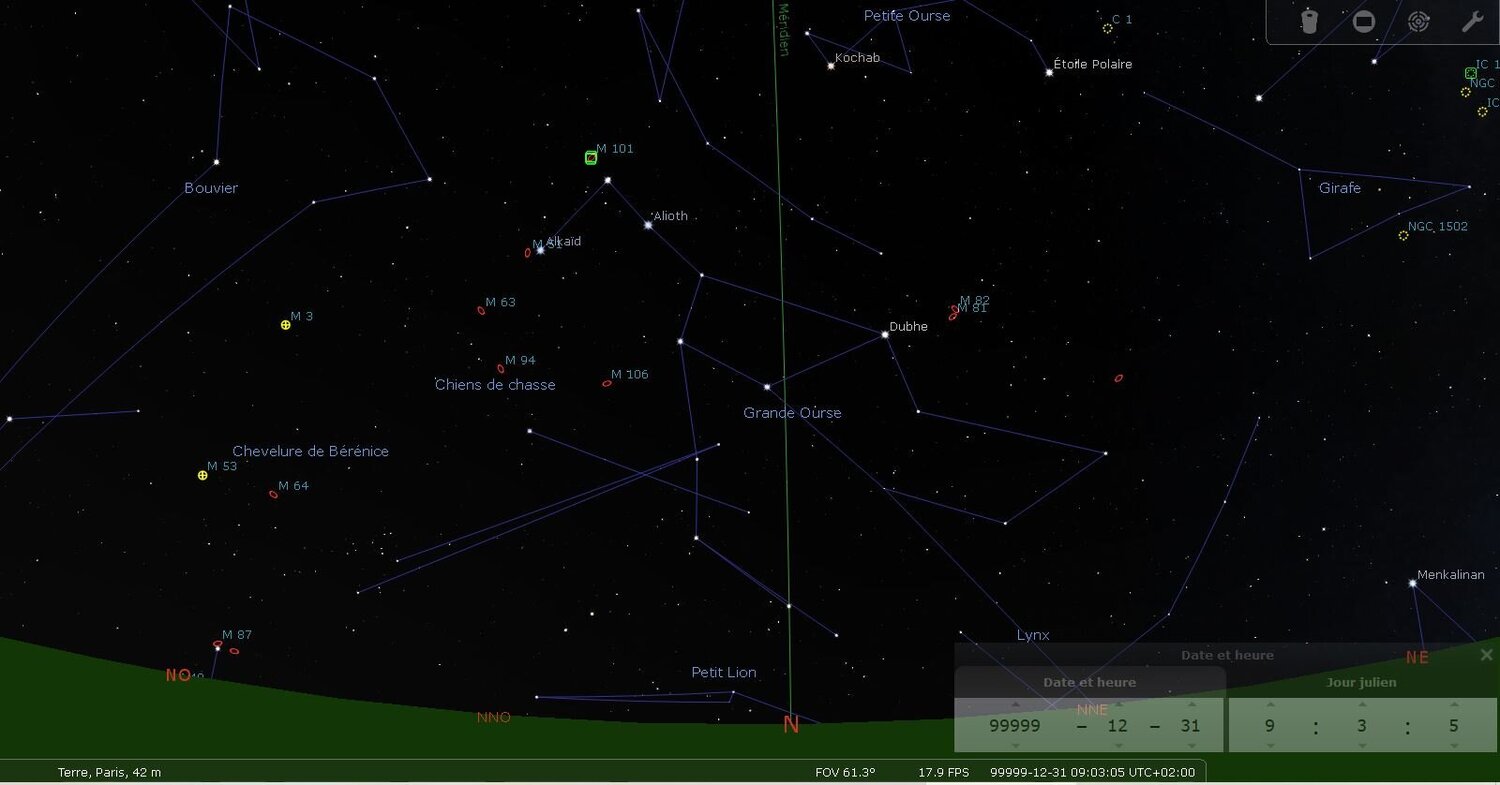The height and width of the screenshot is (785, 1500).
Task: Select the Kochab star
Action: click(830, 66)
